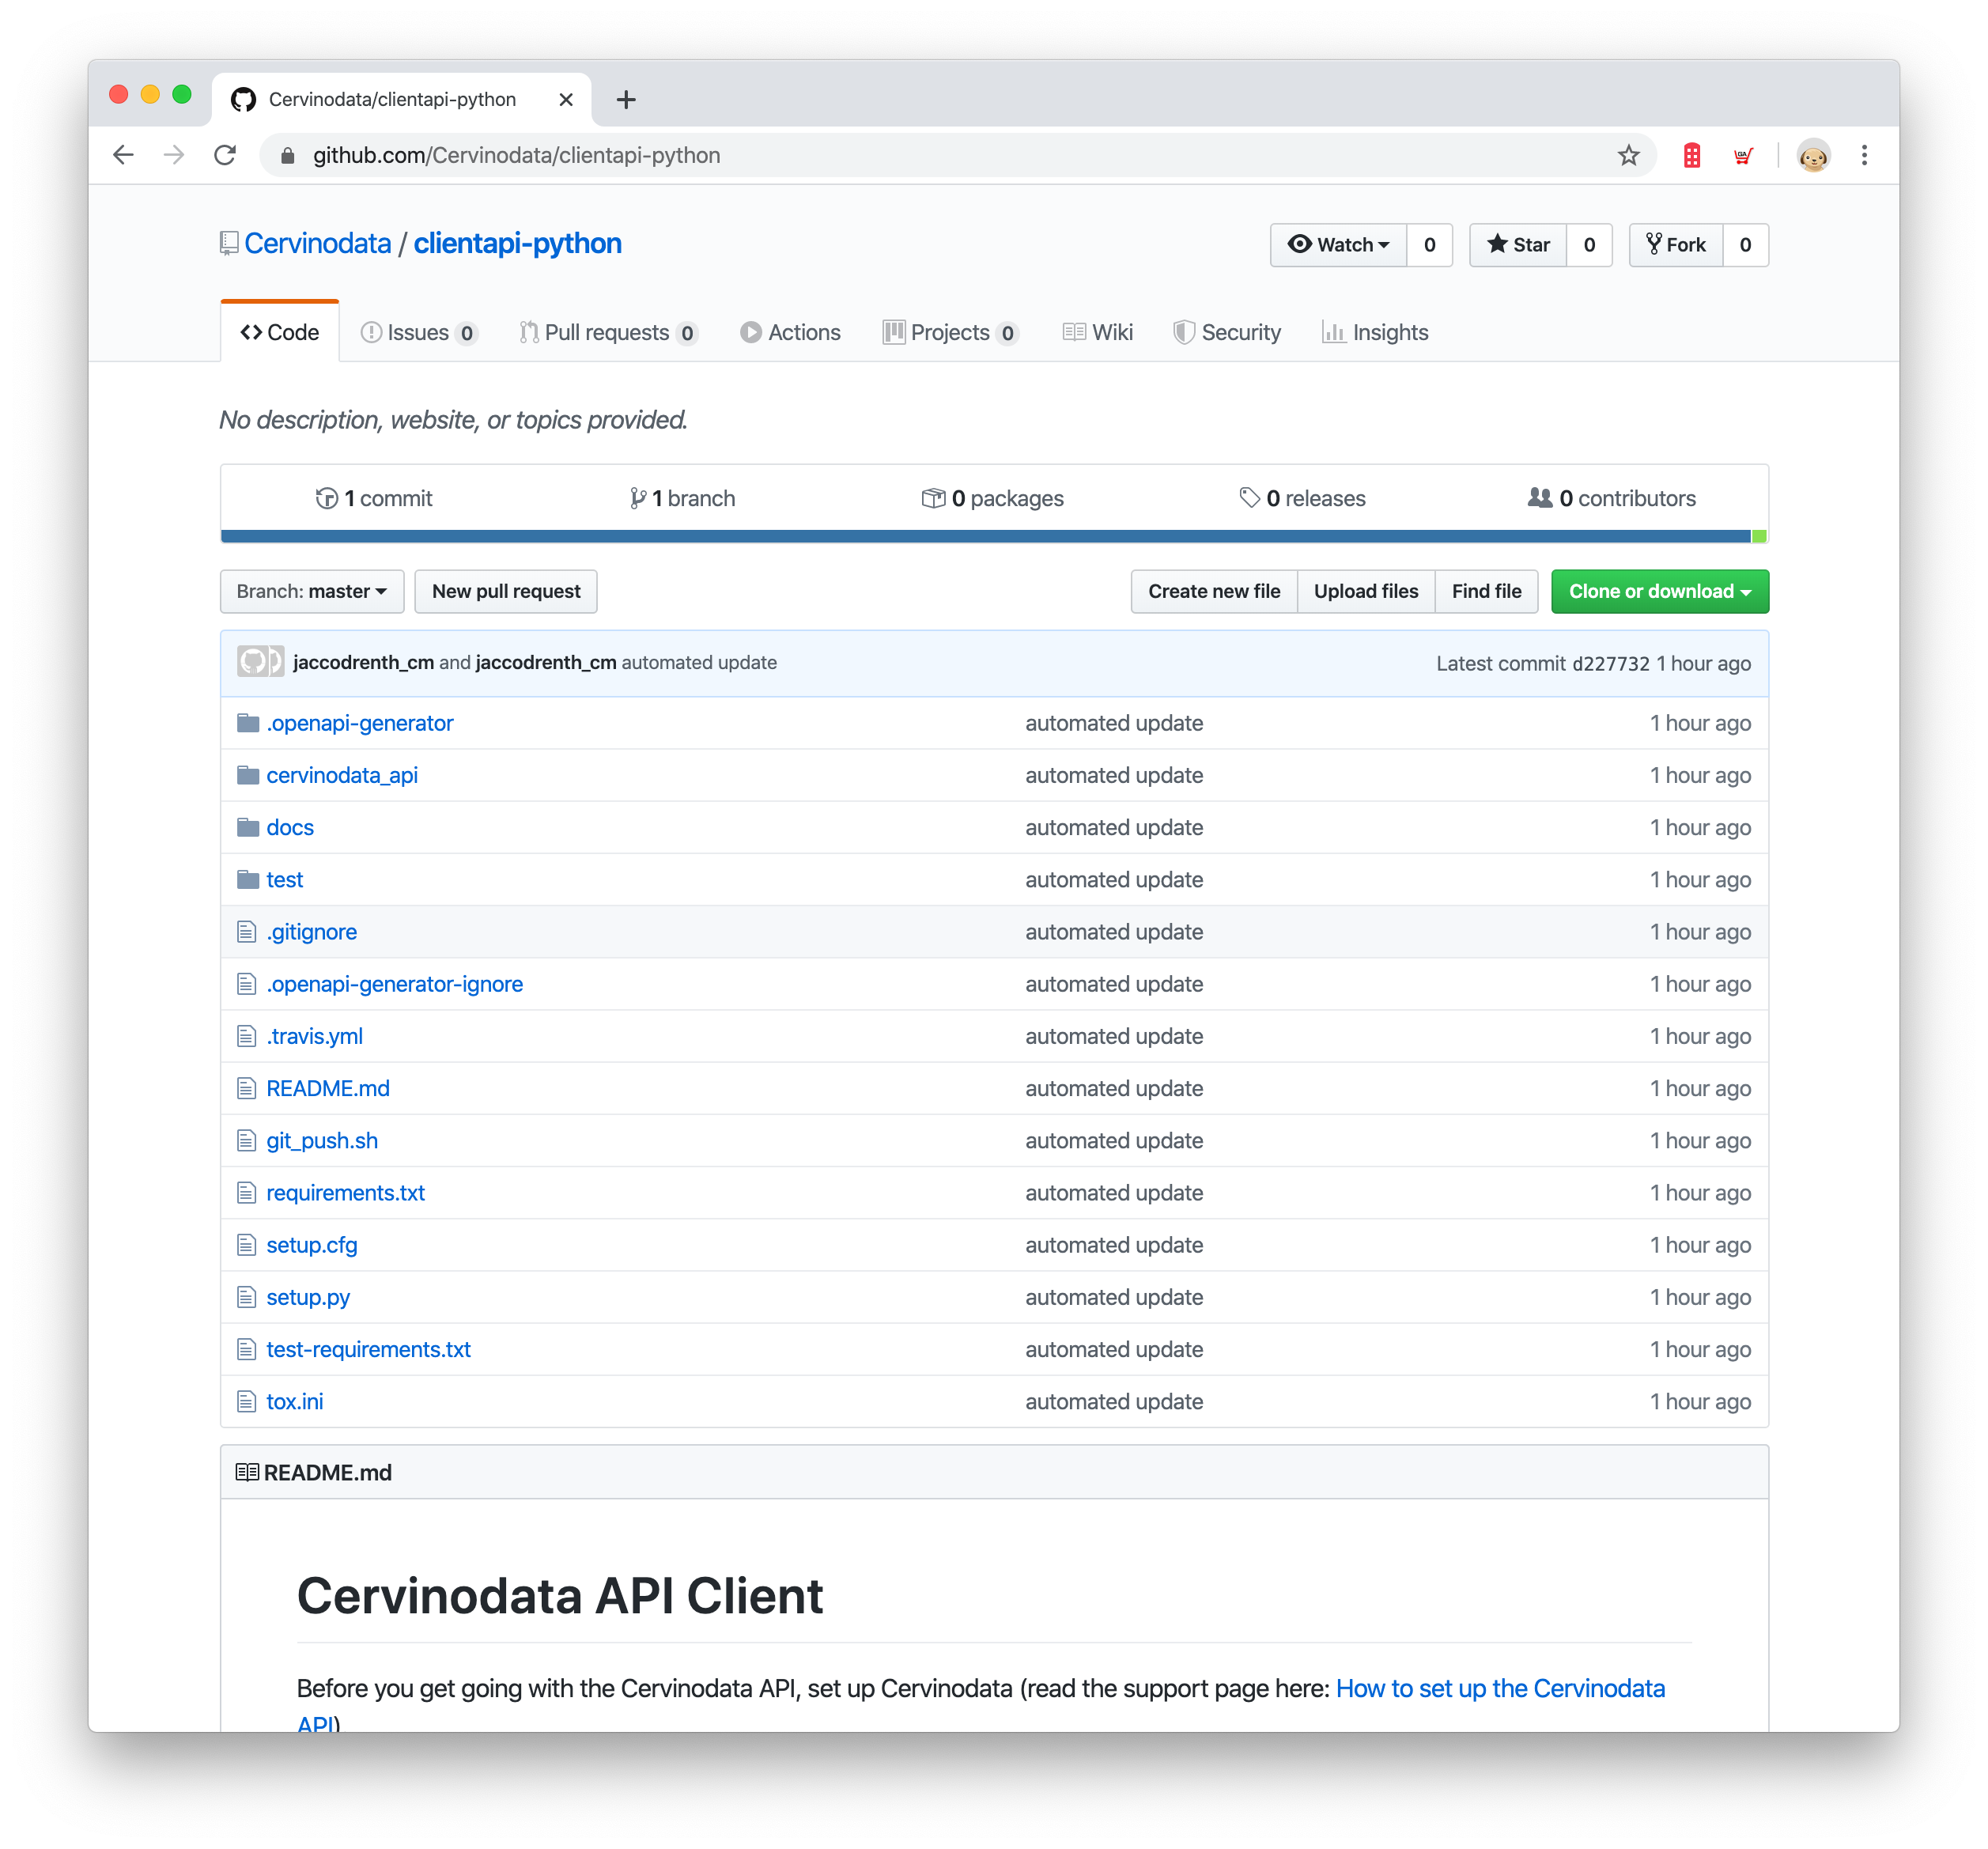Screen dimensions: 1988x1849
Task: View the 1 commit history link
Action: (x=374, y=498)
